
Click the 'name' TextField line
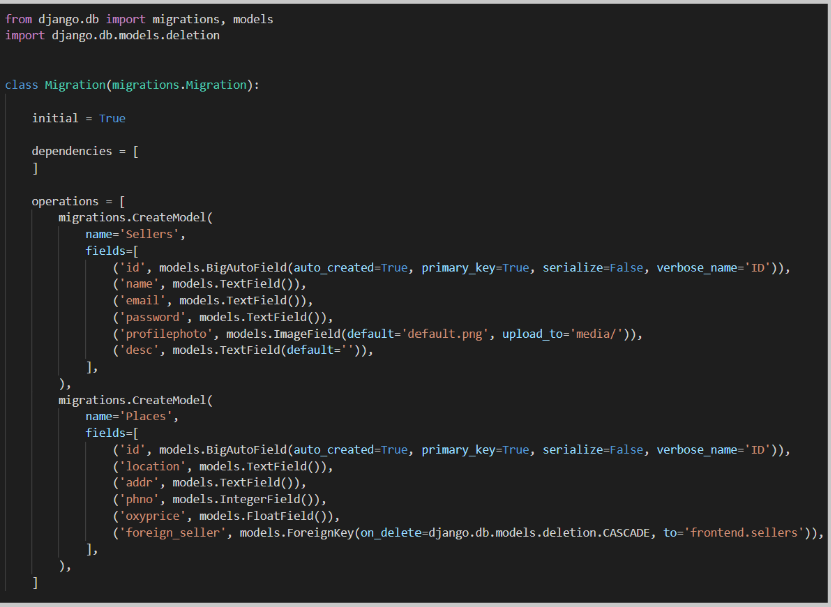point(209,284)
